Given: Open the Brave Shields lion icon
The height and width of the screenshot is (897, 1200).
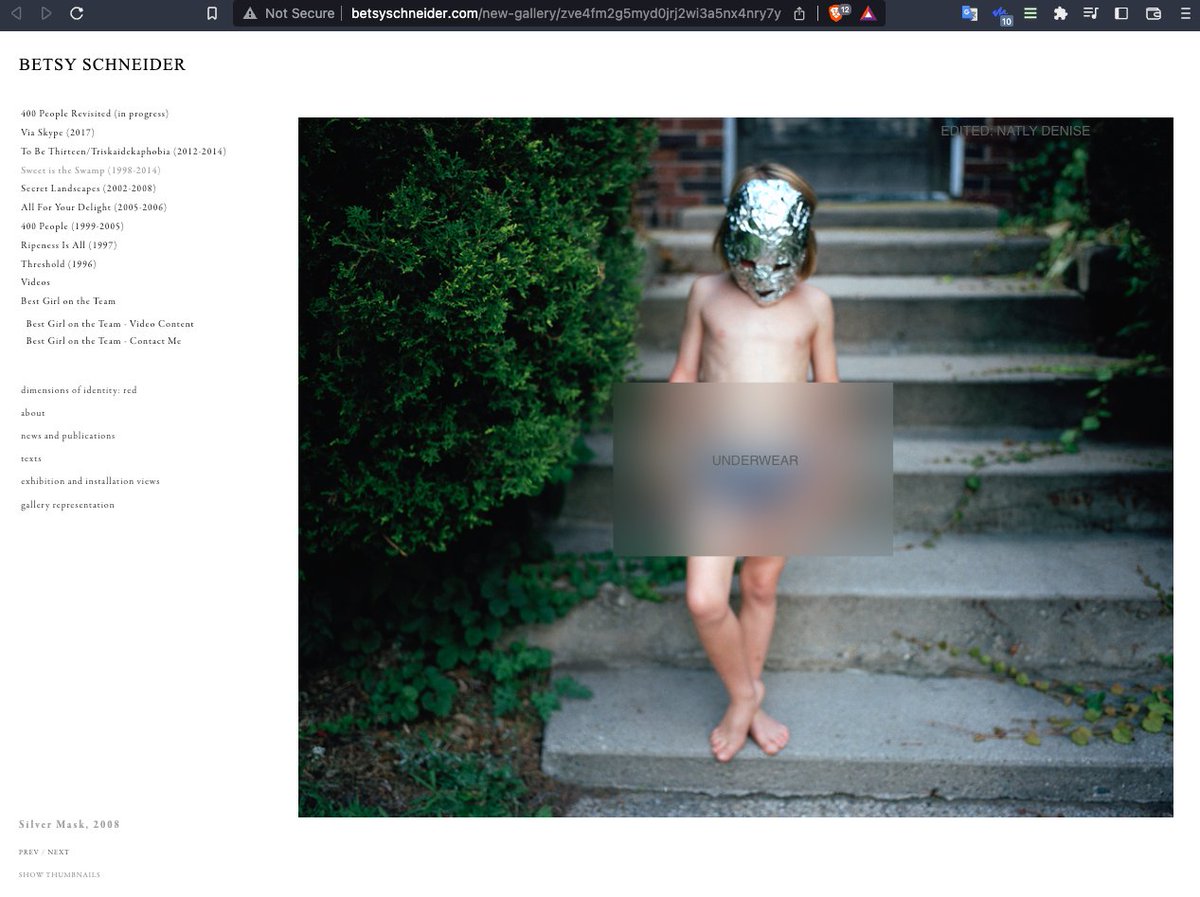Looking at the screenshot, I should point(836,14).
